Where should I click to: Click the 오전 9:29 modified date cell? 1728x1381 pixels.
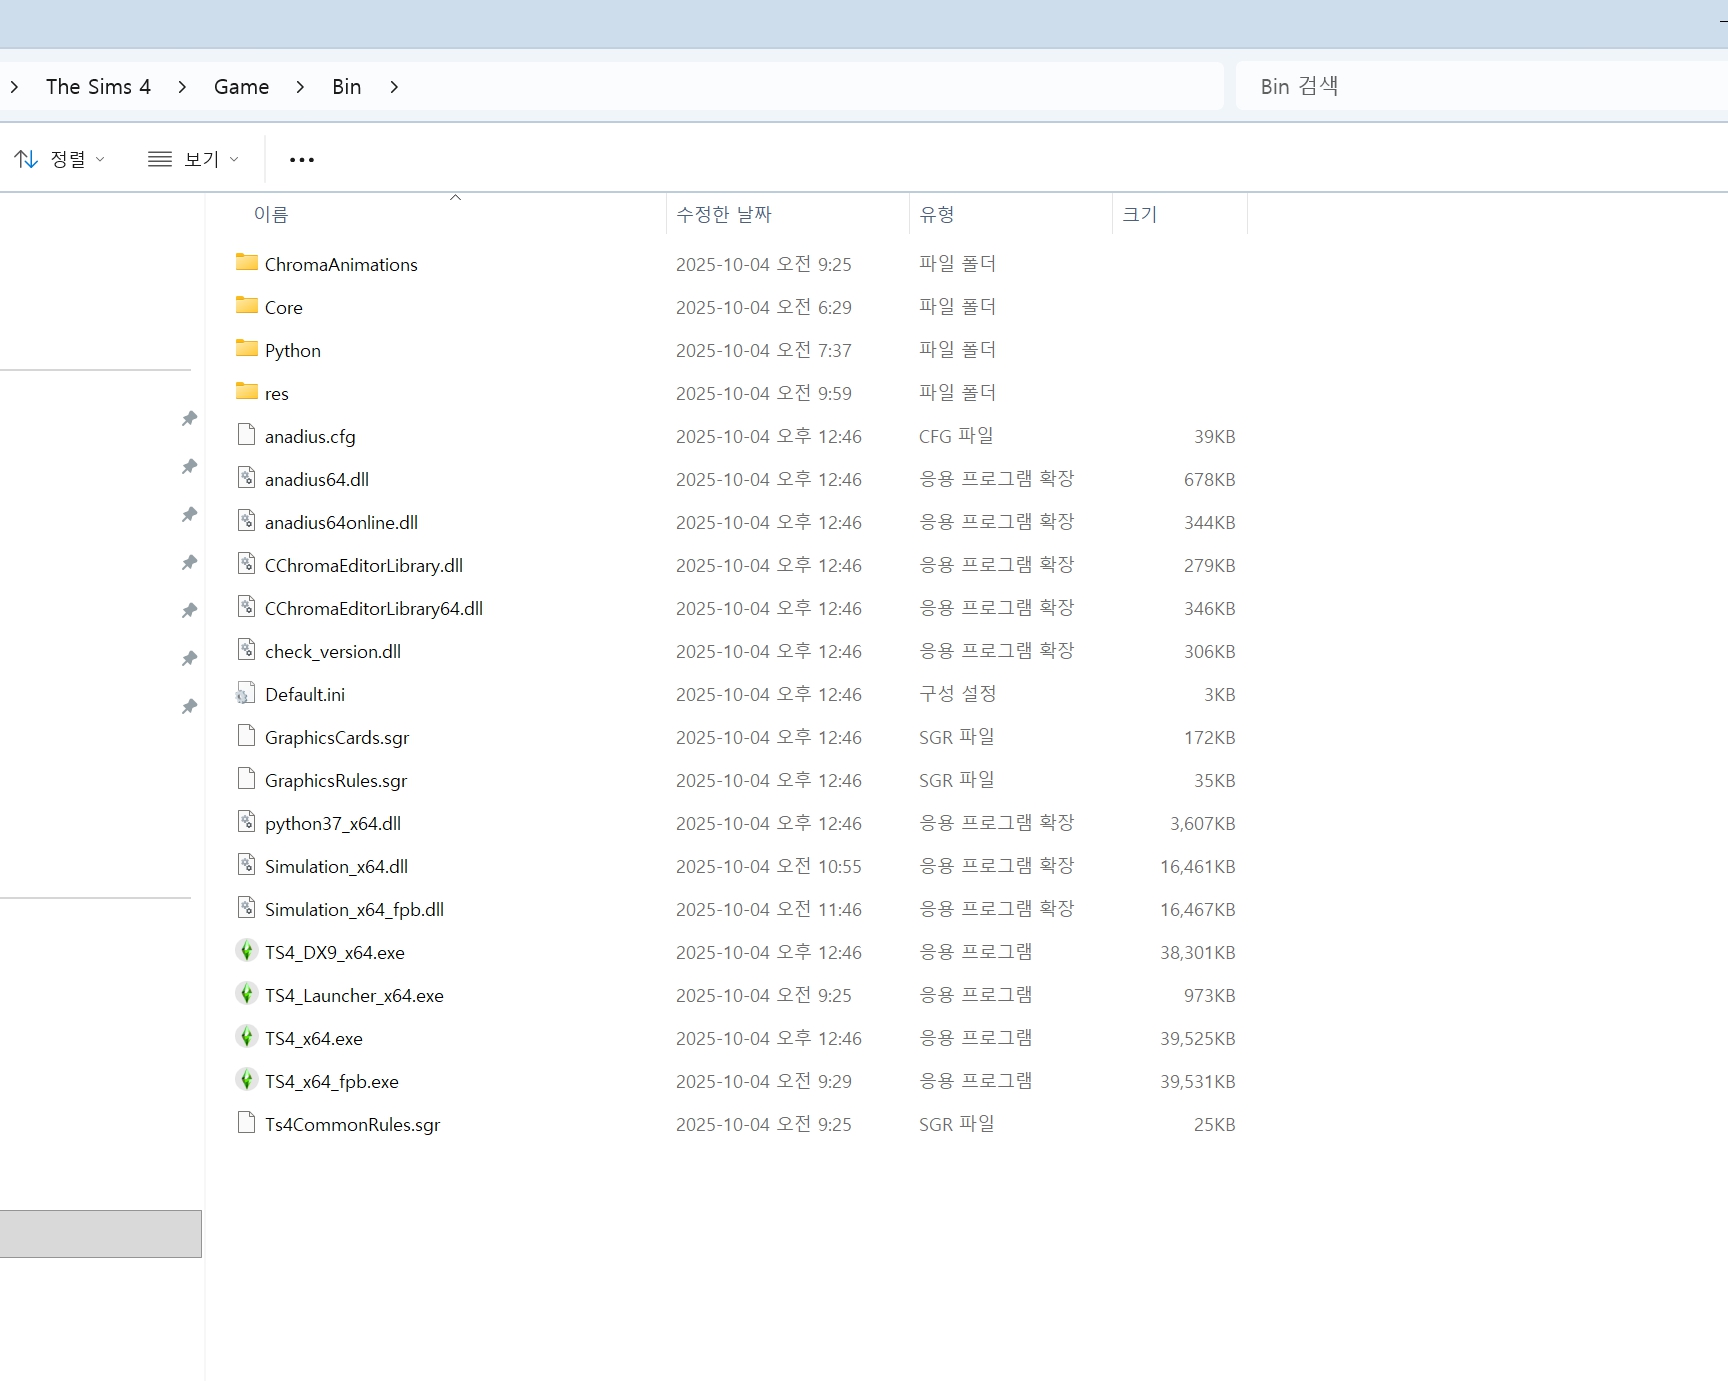764,1081
